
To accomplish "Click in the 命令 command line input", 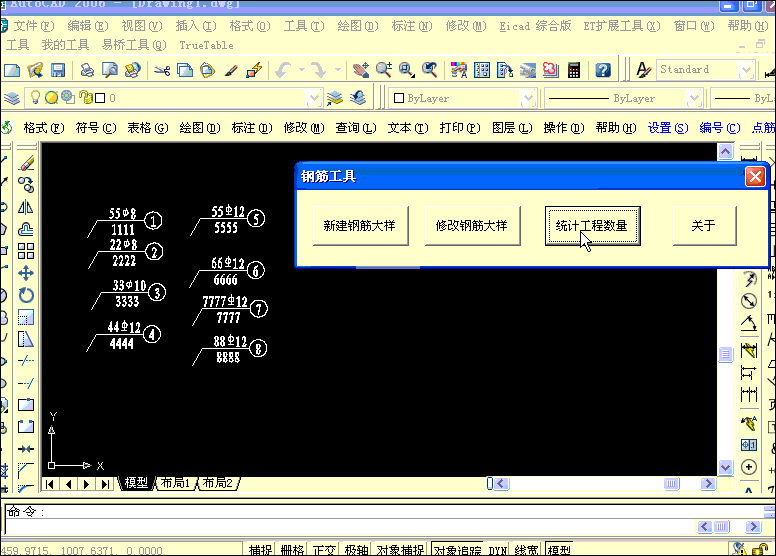I will [x=386, y=512].
